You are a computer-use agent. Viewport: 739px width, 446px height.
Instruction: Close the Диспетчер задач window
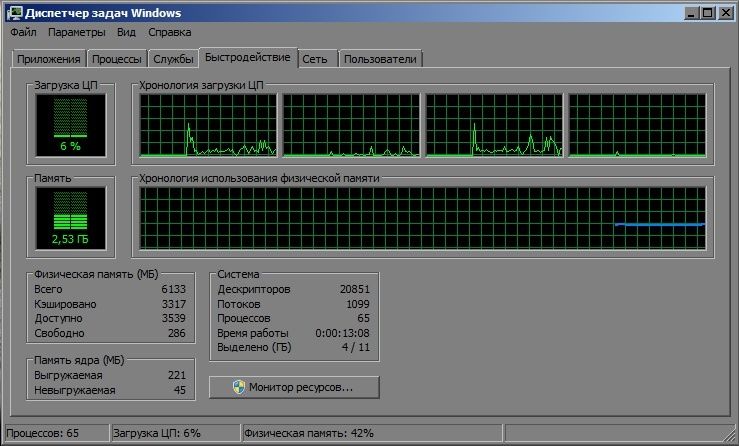(725, 13)
